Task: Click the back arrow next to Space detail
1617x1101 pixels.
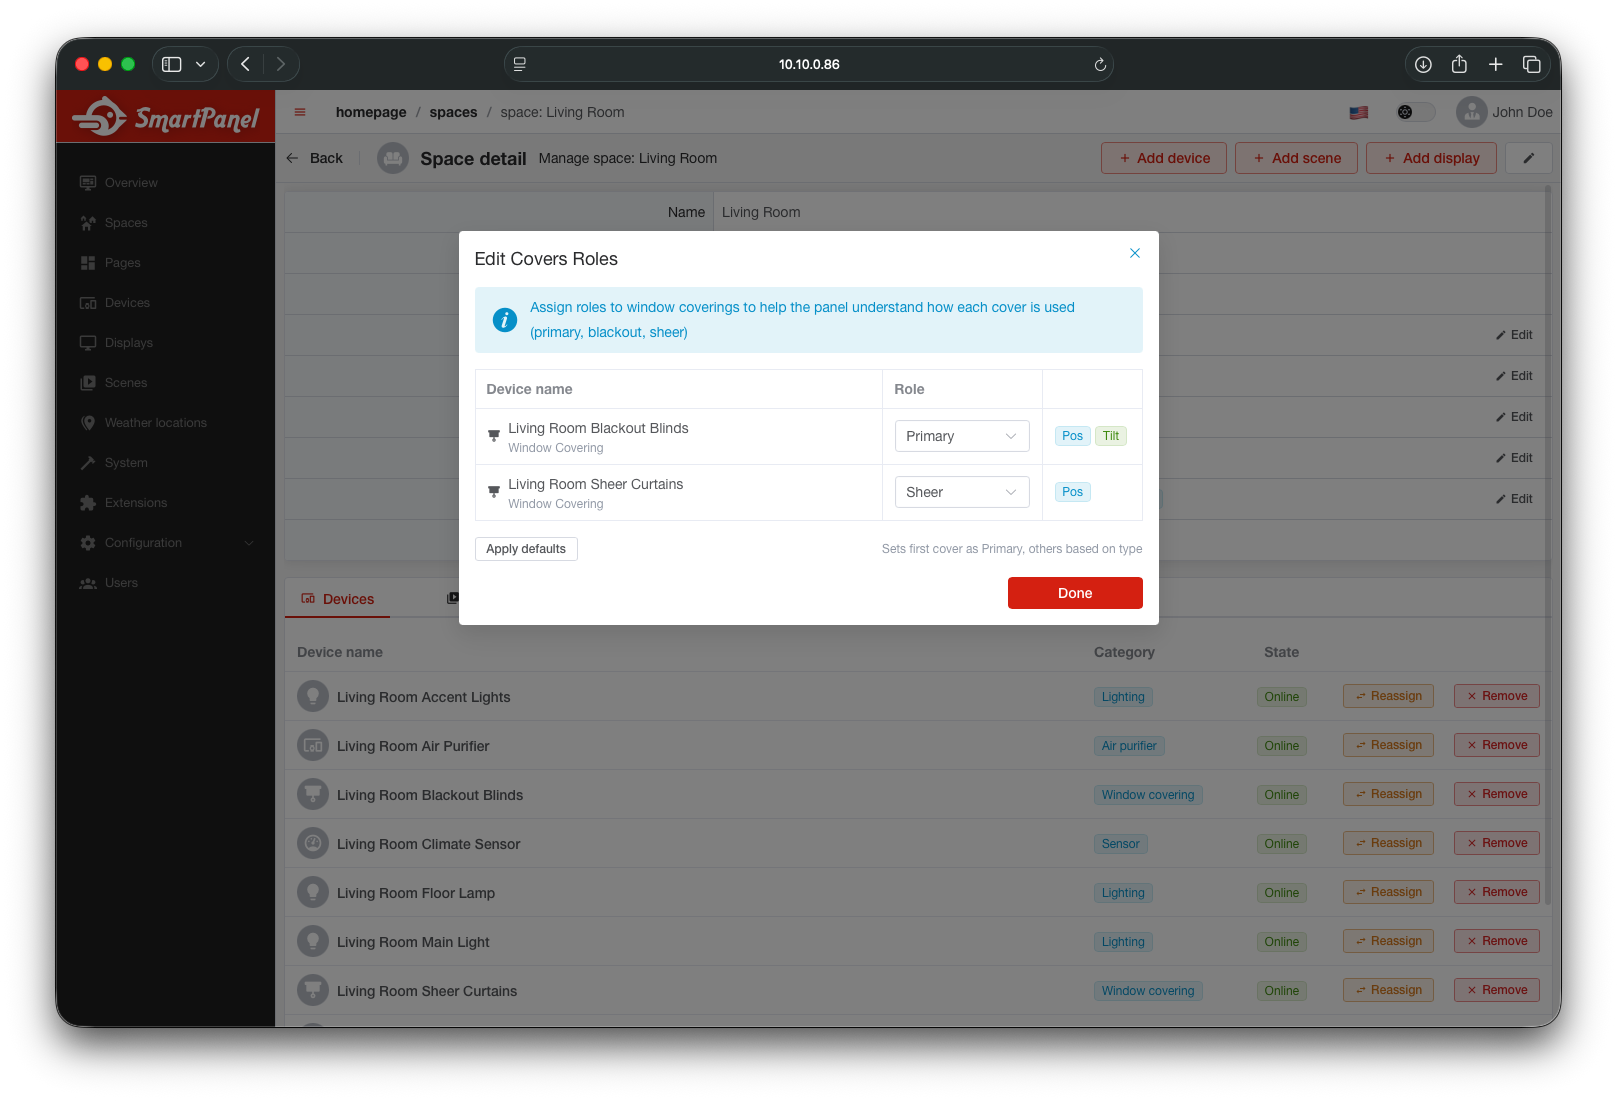Action: (x=291, y=158)
